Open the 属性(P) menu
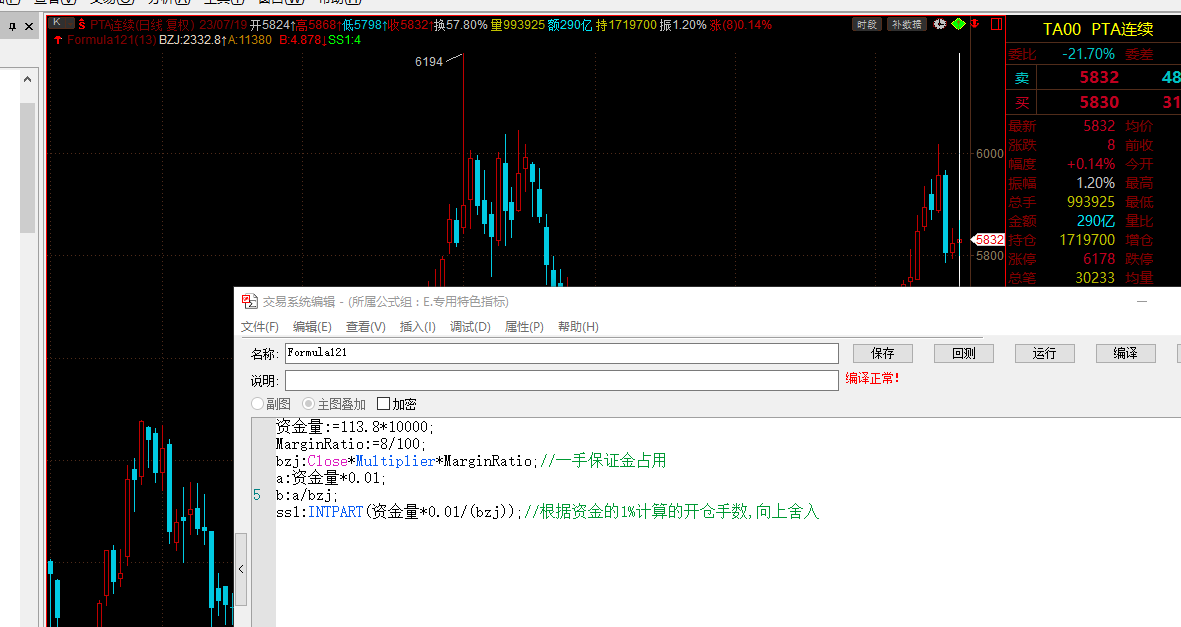This screenshot has width=1181, height=627. point(523,326)
